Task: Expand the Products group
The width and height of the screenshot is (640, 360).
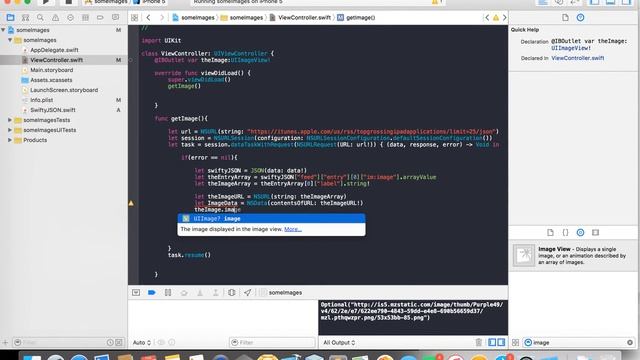Action: (x=10, y=140)
